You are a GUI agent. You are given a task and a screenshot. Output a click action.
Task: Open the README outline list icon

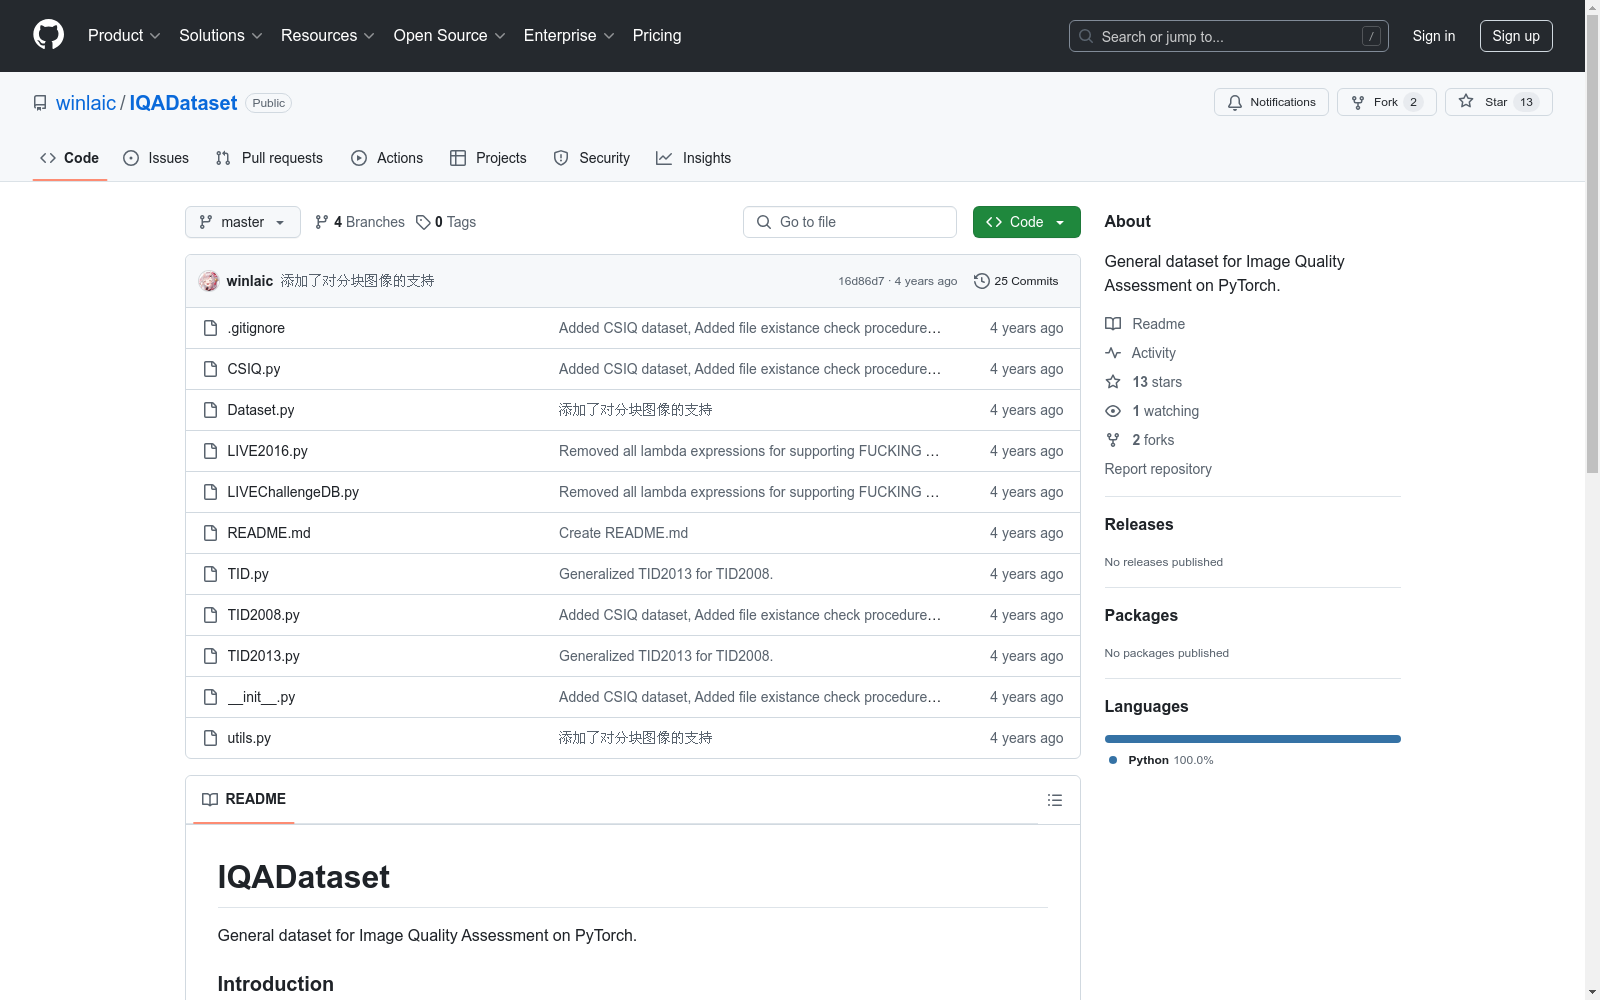click(1054, 800)
